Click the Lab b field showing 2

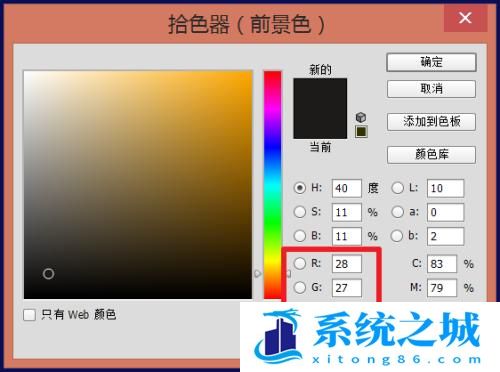pos(445,236)
